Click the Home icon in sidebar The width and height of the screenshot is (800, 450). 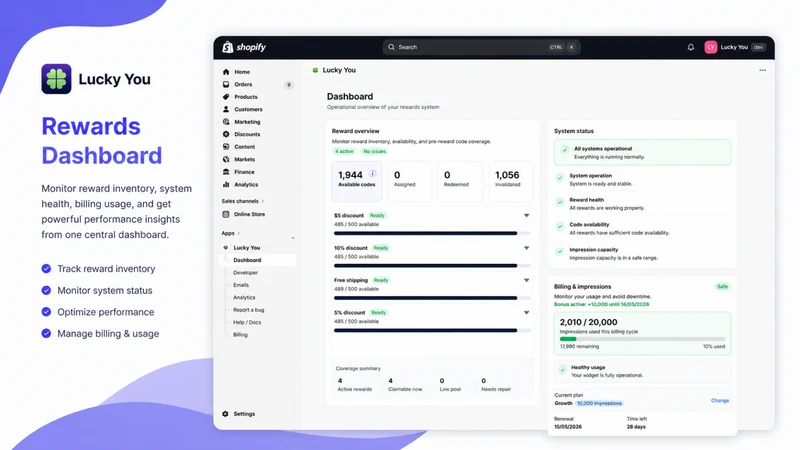pyautogui.click(x=226, y=72)
